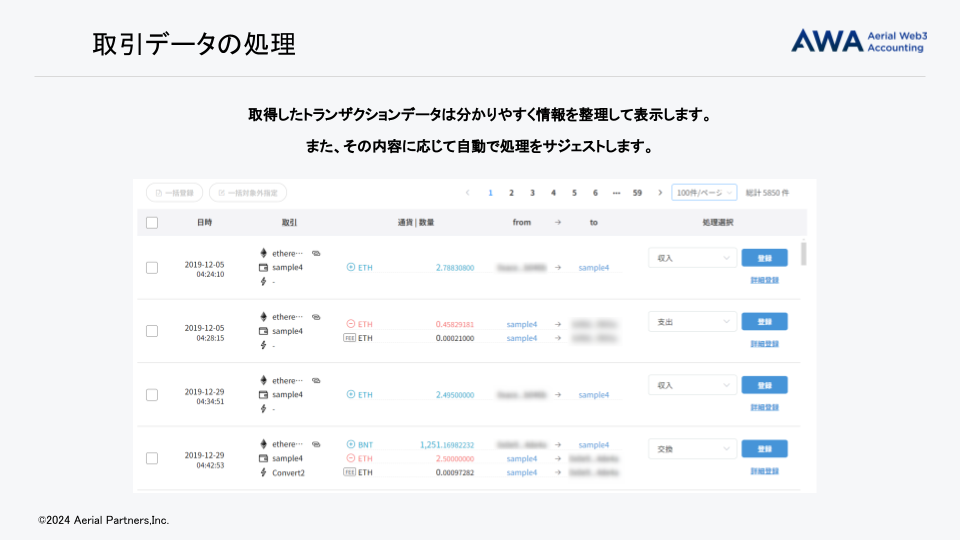Click the Ethereum logo icon in the 04:34:51 row

point(264,380)
